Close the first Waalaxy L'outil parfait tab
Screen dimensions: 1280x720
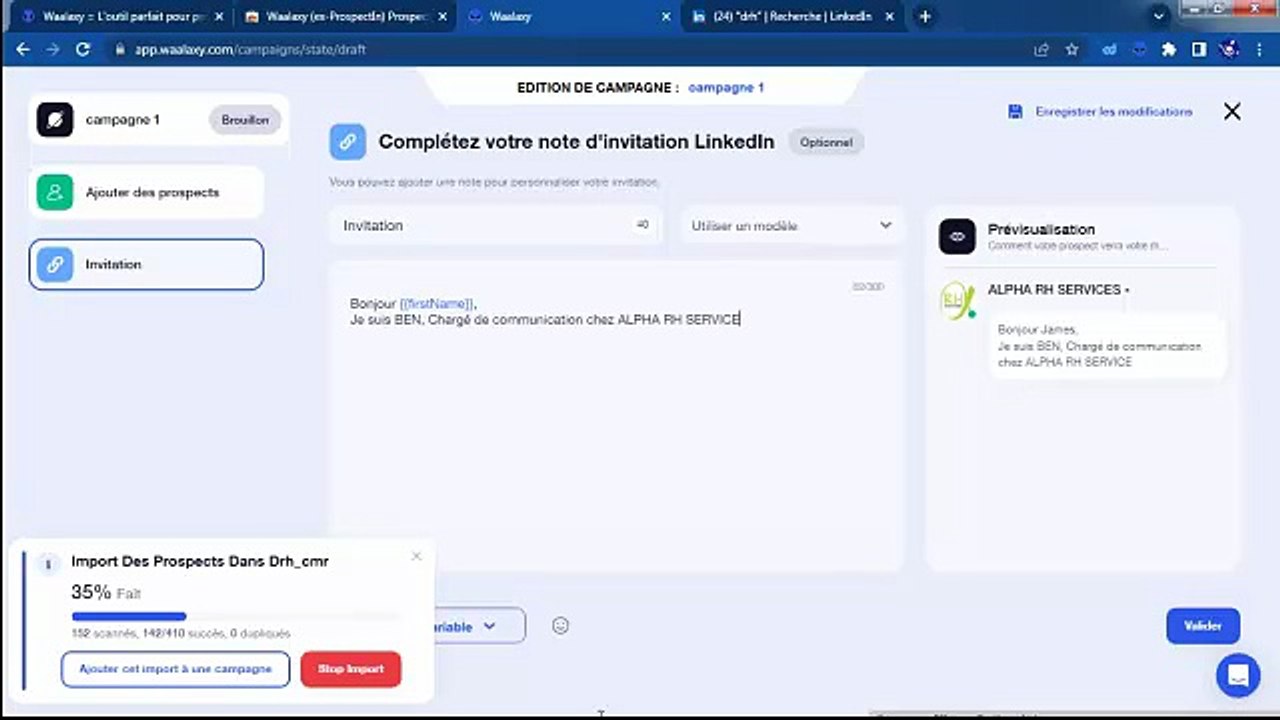click(x=219, y=17)
